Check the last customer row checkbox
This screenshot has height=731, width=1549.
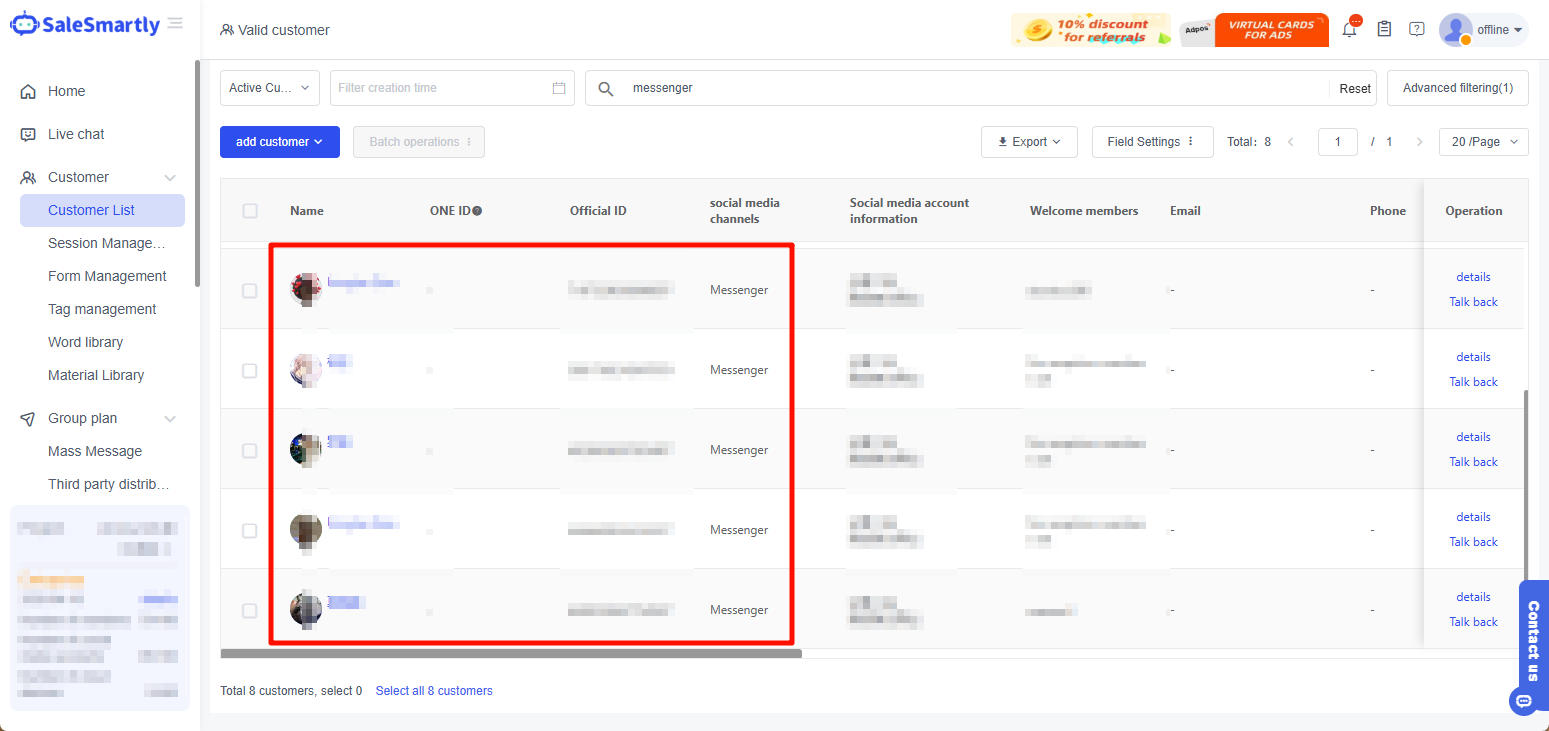[250, 611]
